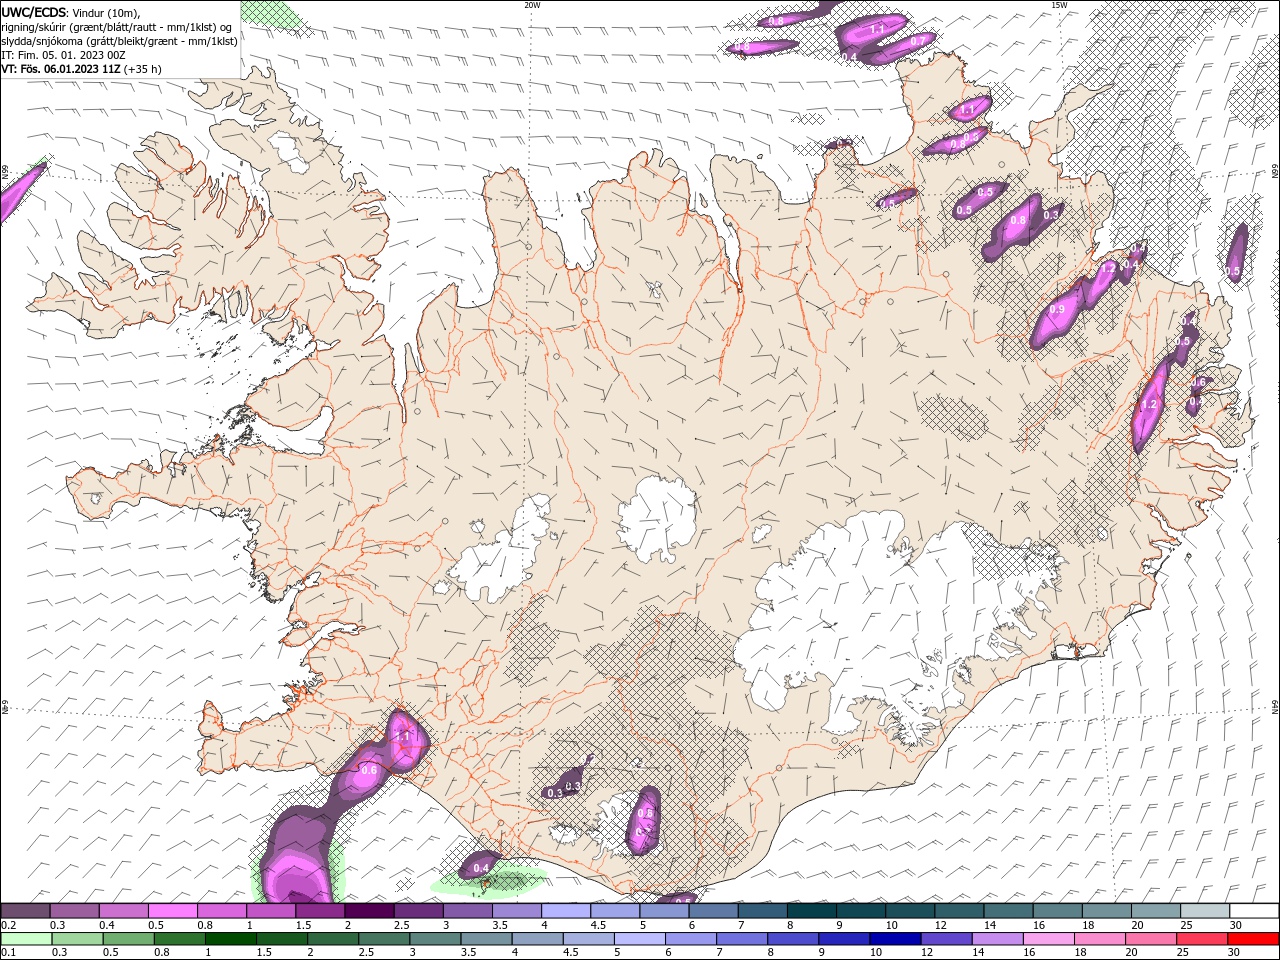
Task: Click the (+35 h) forecast offset text
Action: point(143,69)
